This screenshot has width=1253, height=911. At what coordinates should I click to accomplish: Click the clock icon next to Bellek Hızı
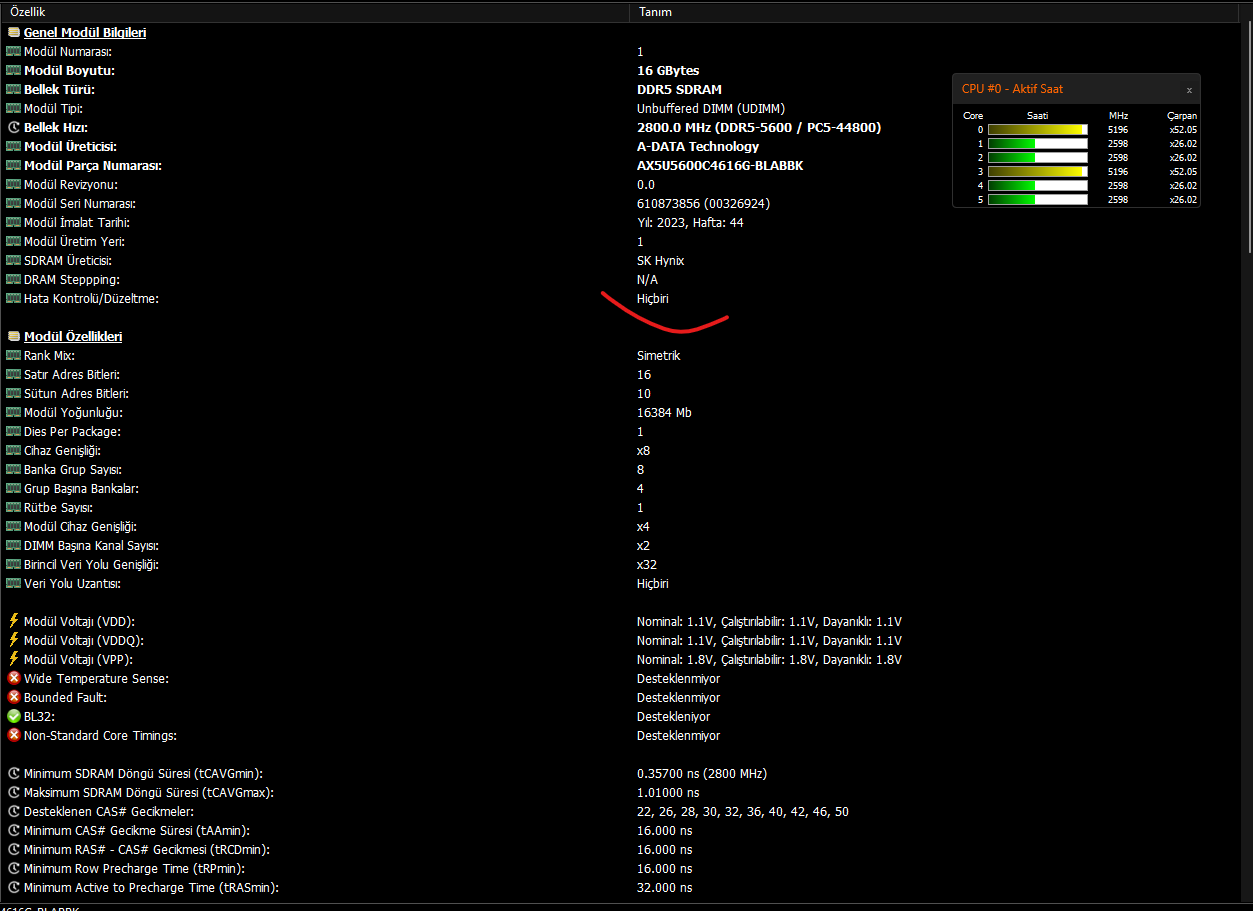pos(14,127)
